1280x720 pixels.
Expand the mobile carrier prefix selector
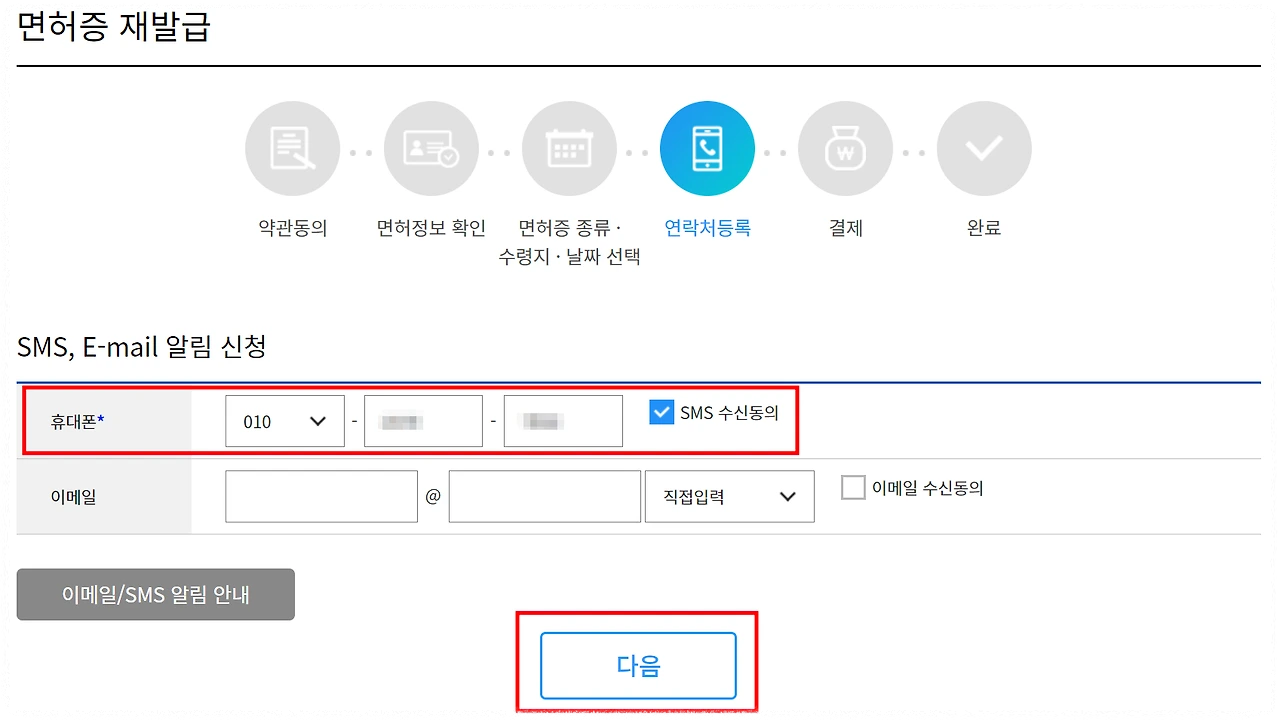point(284,421)
